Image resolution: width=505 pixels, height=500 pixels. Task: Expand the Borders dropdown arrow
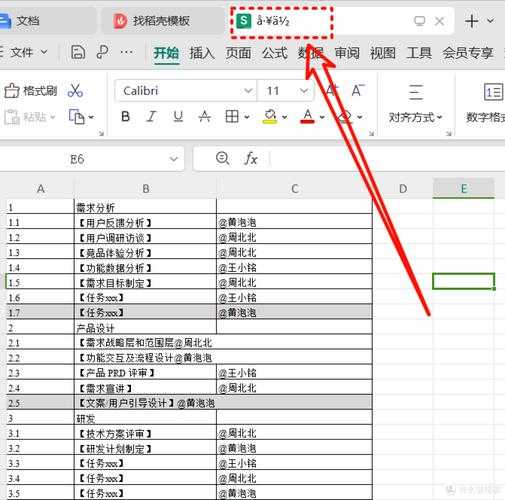point(247,117)
